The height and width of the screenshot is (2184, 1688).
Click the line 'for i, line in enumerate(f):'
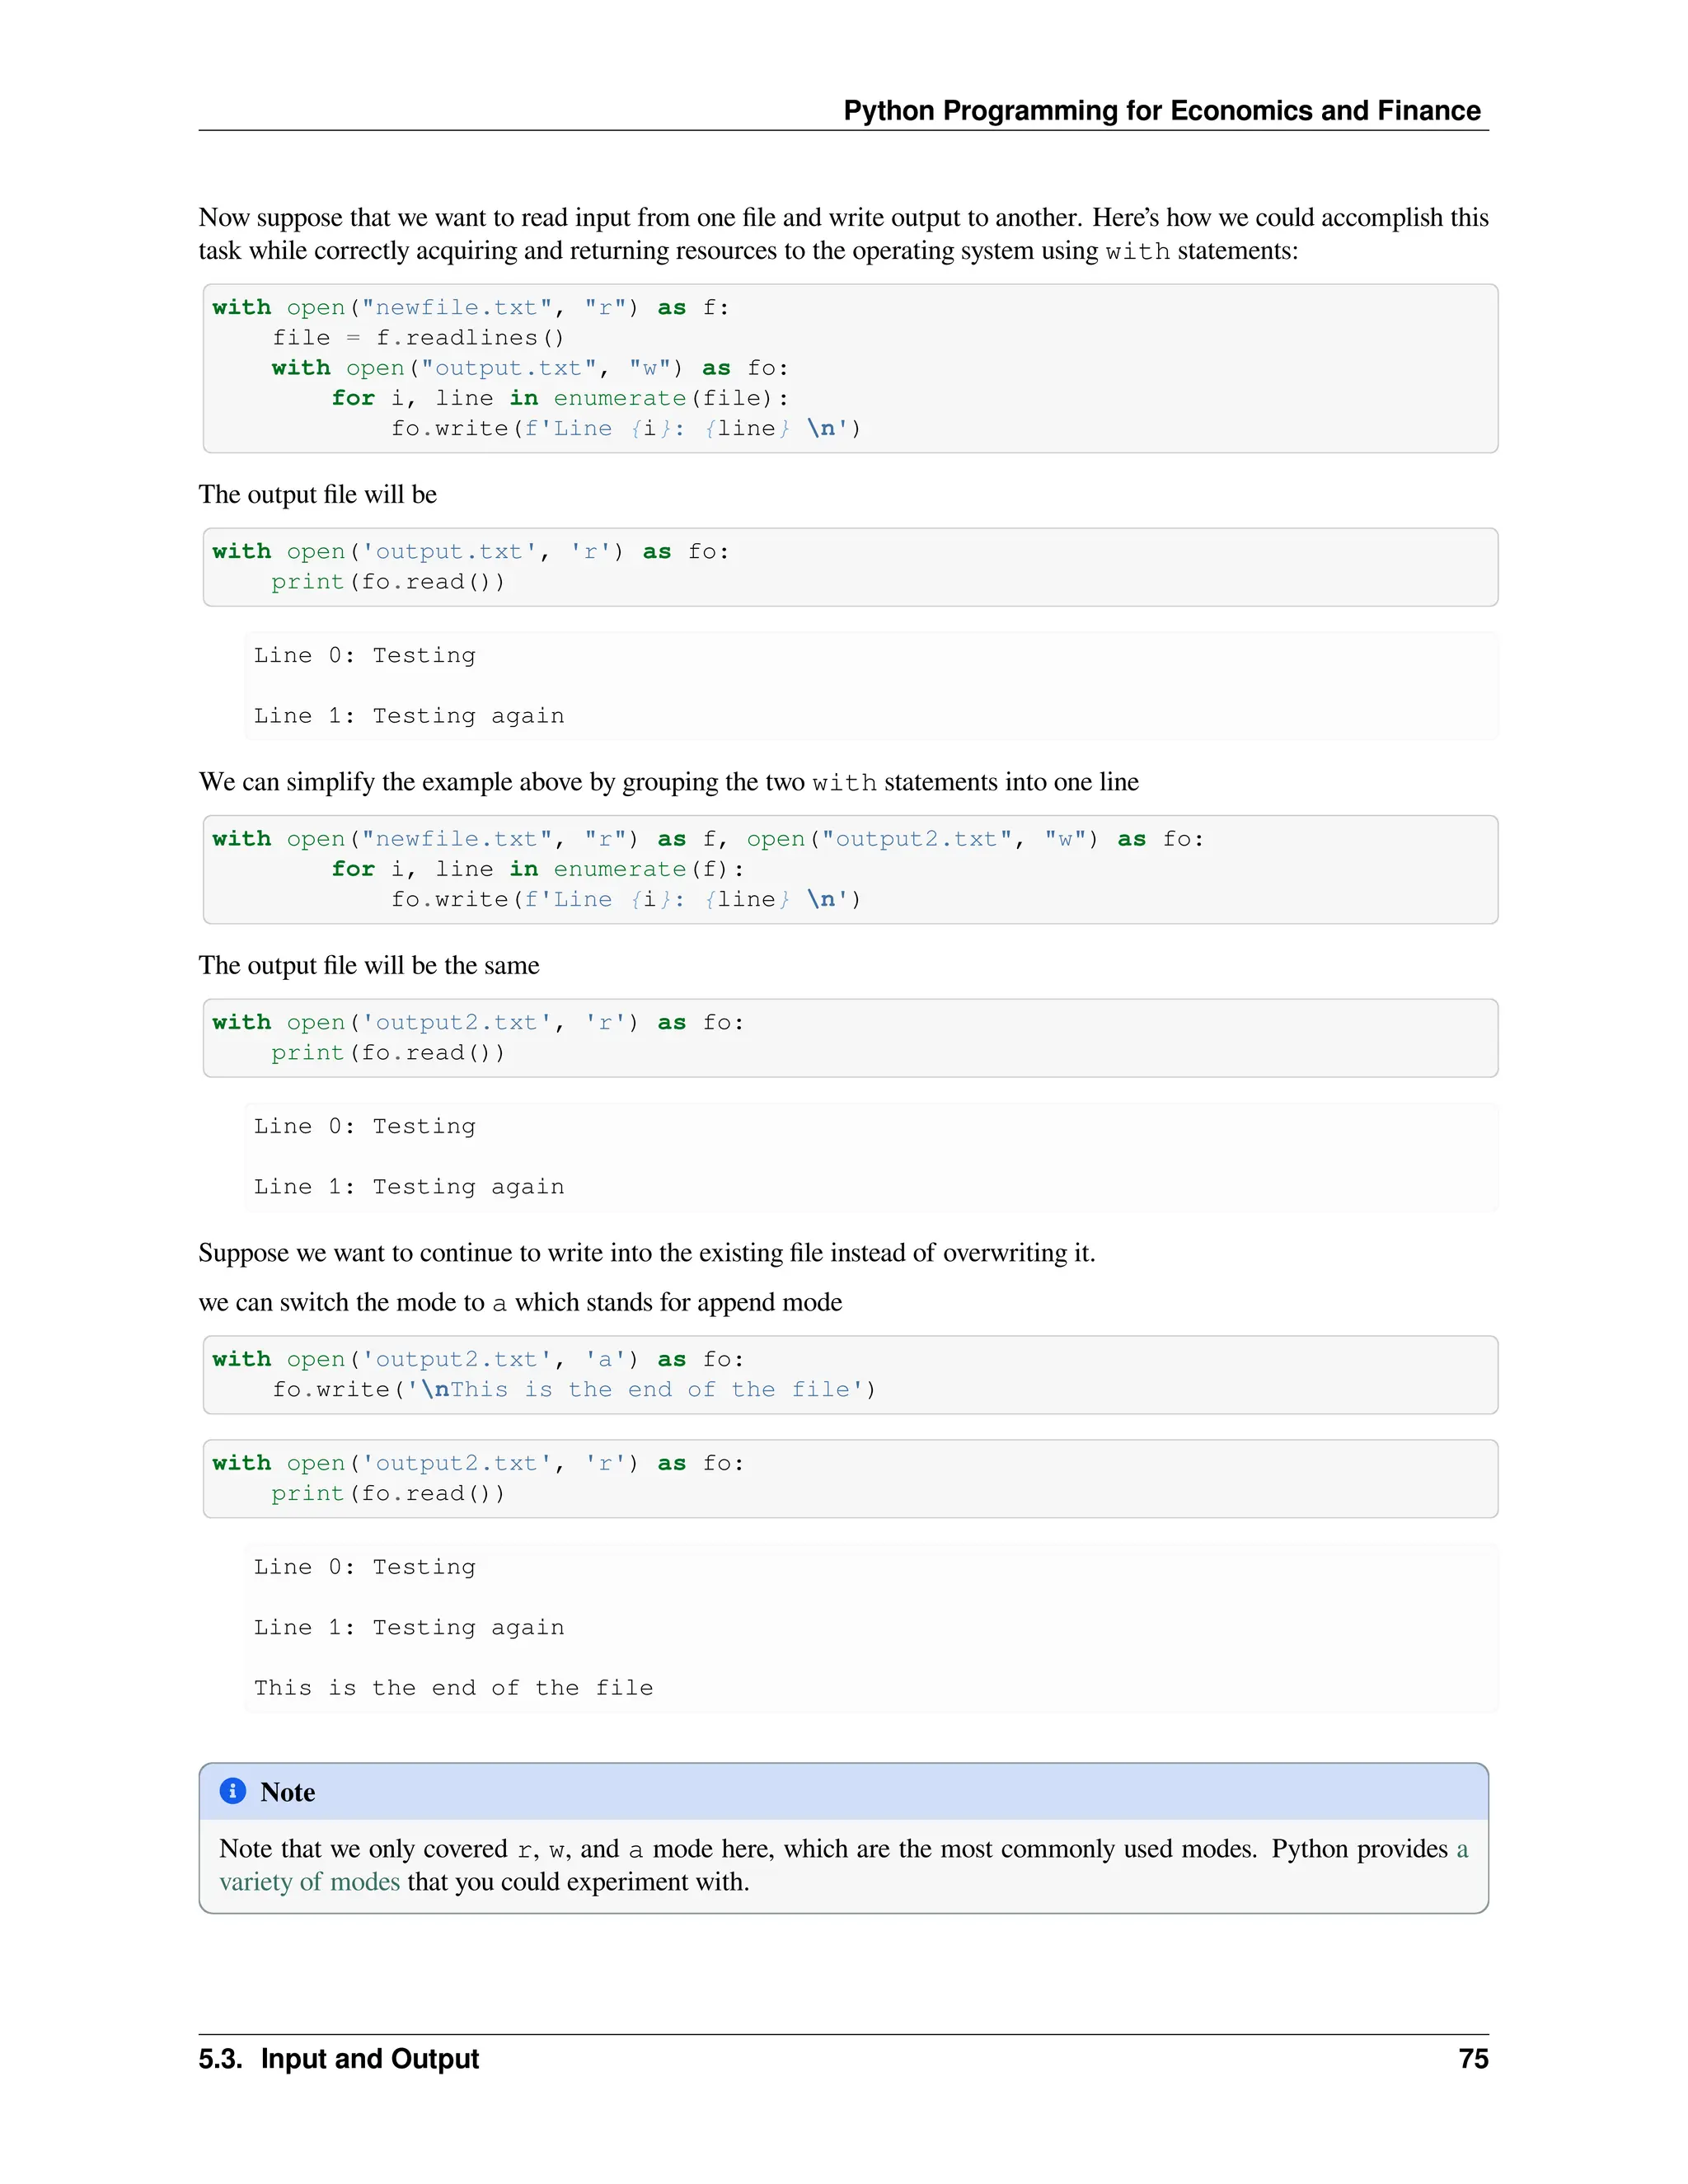click(x=538, y=869)
